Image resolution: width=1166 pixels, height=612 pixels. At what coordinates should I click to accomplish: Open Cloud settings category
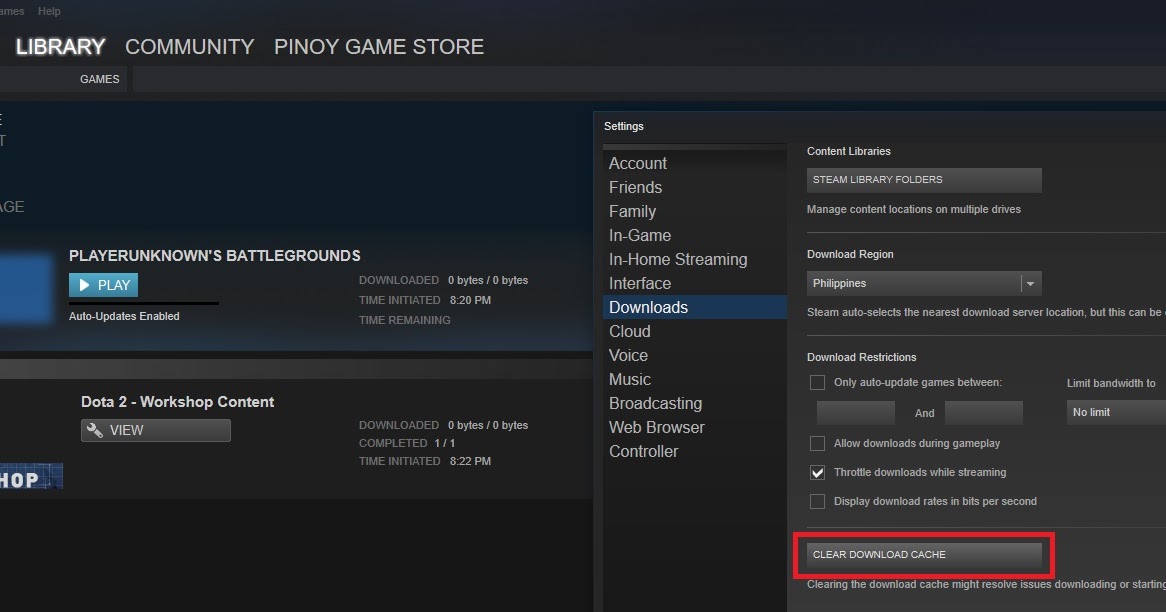click(x=695, y=331)
